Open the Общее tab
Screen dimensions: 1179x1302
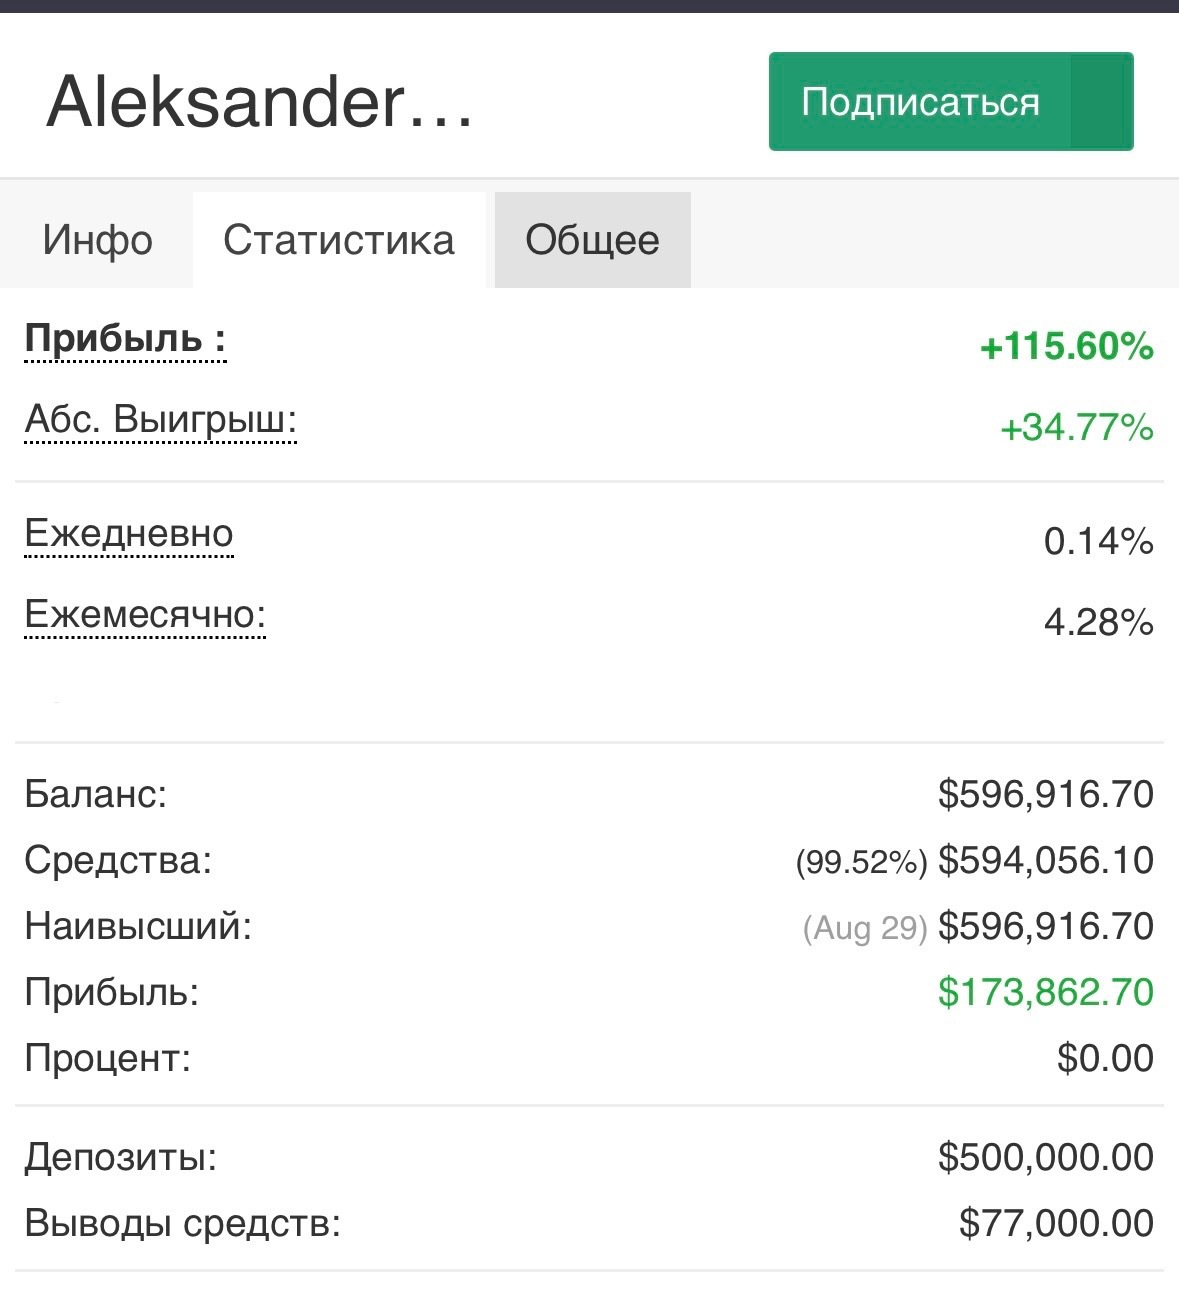tap(592, 240)
